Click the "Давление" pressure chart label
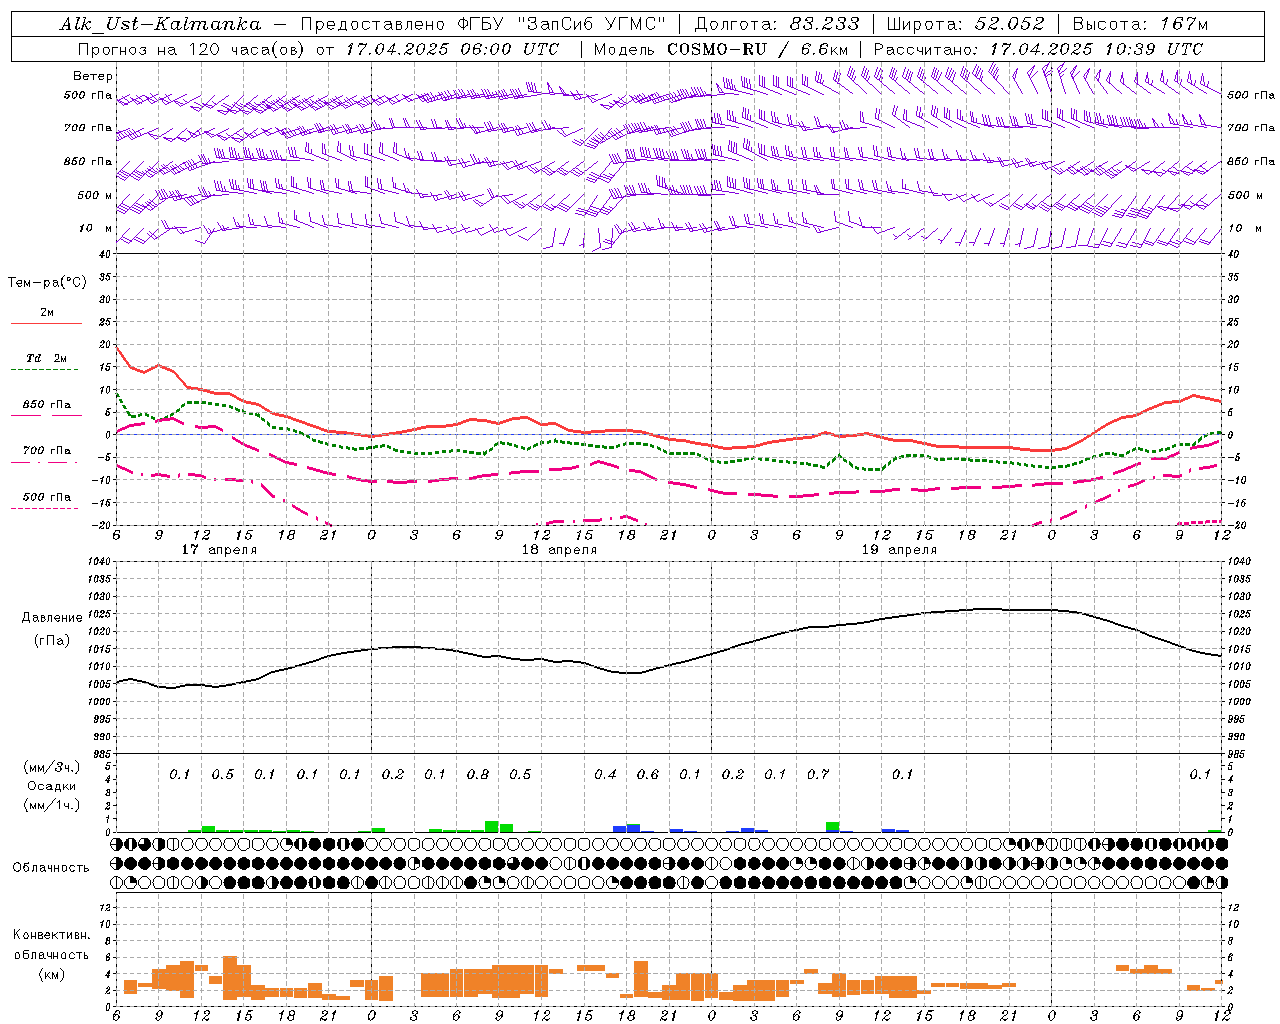The height and width of the screenshot is (1024, 1280). click(52, 618)
